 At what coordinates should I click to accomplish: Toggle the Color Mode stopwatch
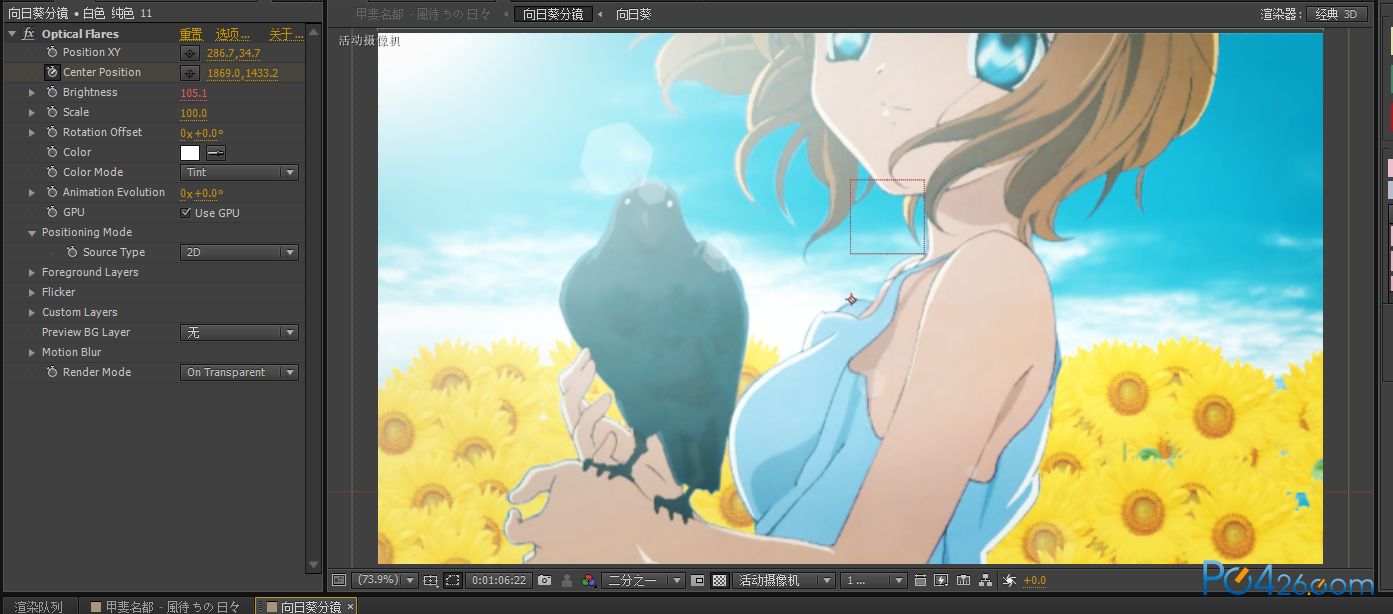[x=52, y=172]
